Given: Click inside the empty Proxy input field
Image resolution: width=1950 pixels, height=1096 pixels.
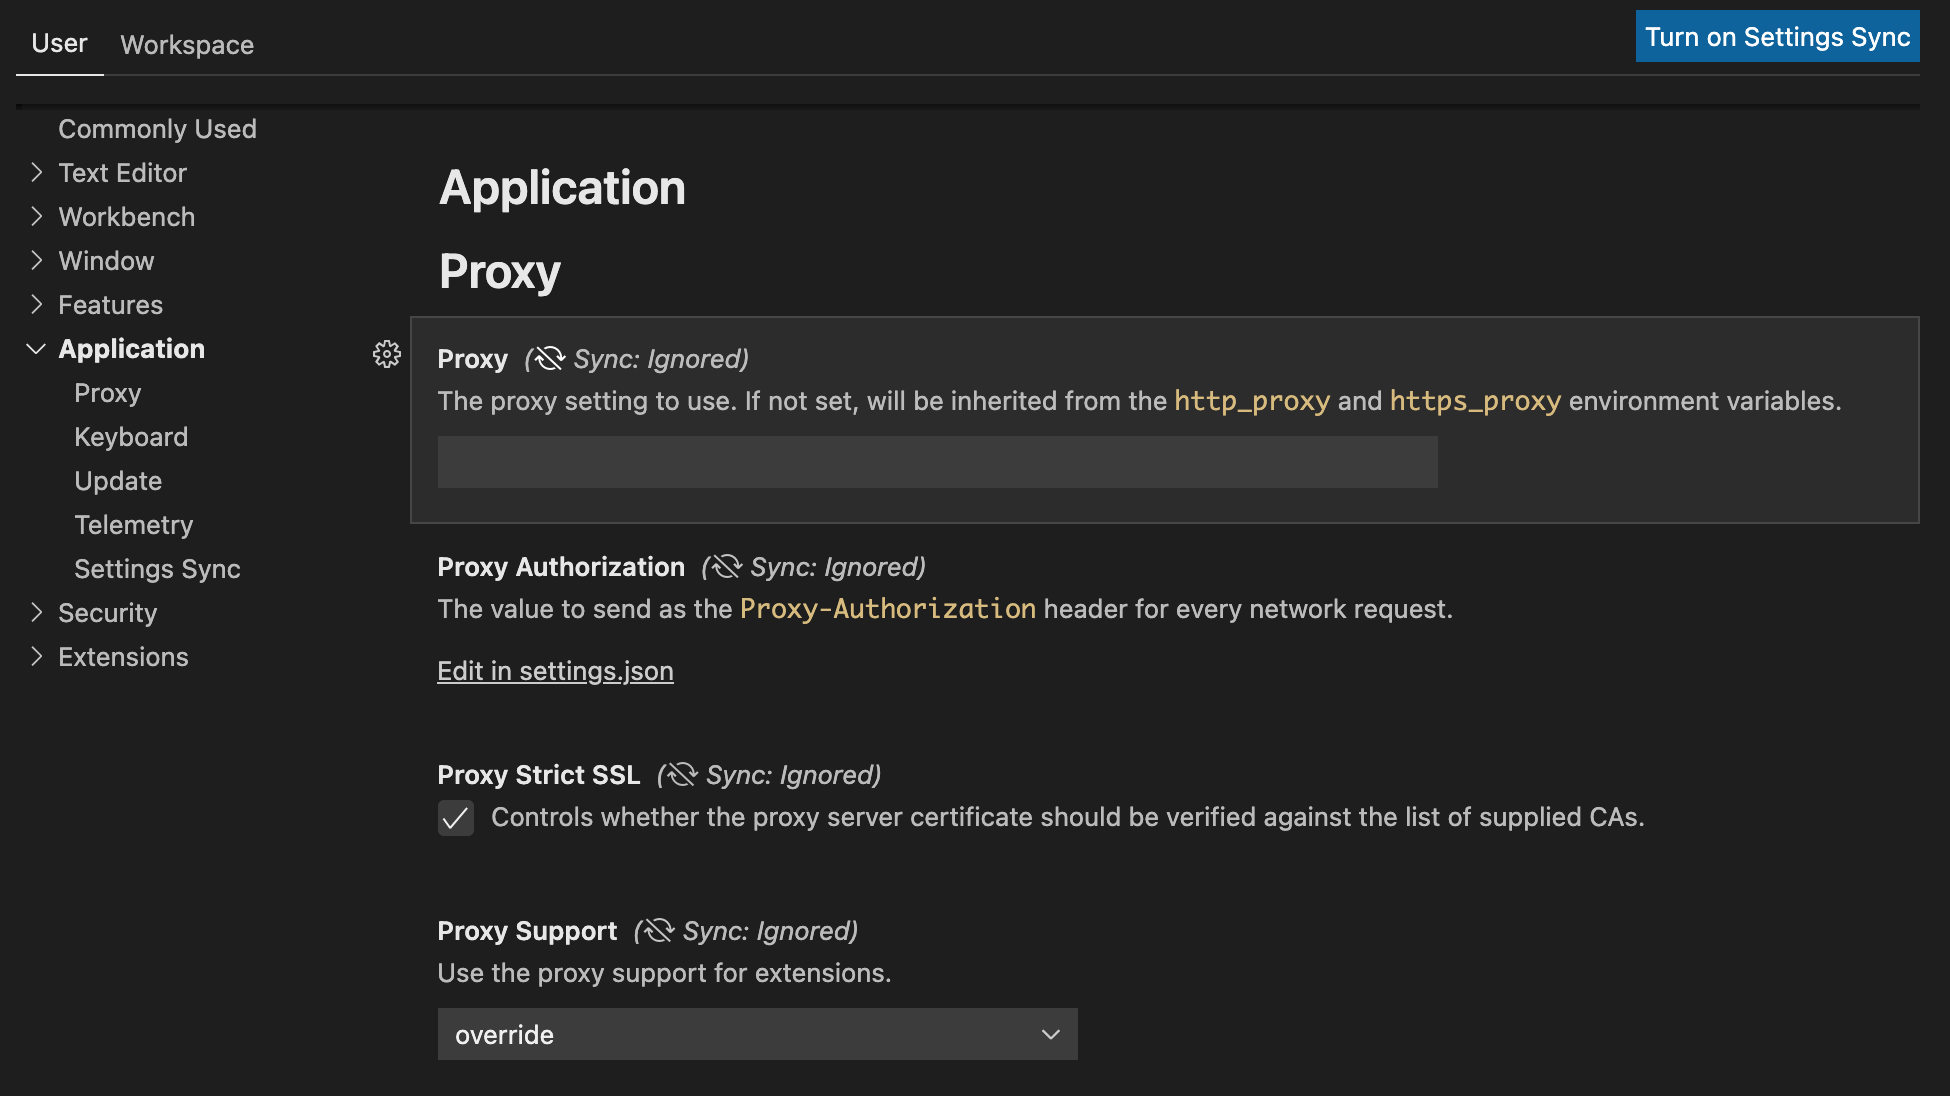Looking at the screenshot, I should pyautogui.click(x=936, y=462).
